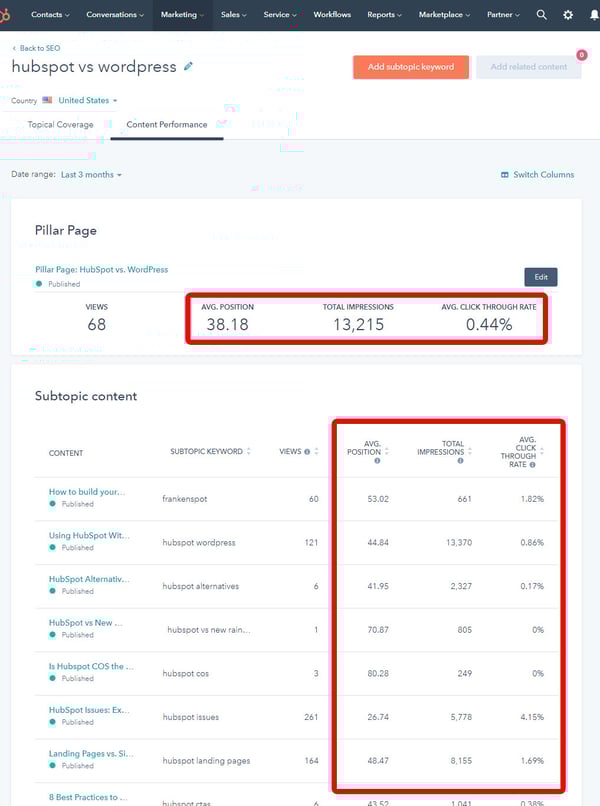Screen dimensions: 600x806
Task: Open the Reports dropdown
Action: click(384, 15)
